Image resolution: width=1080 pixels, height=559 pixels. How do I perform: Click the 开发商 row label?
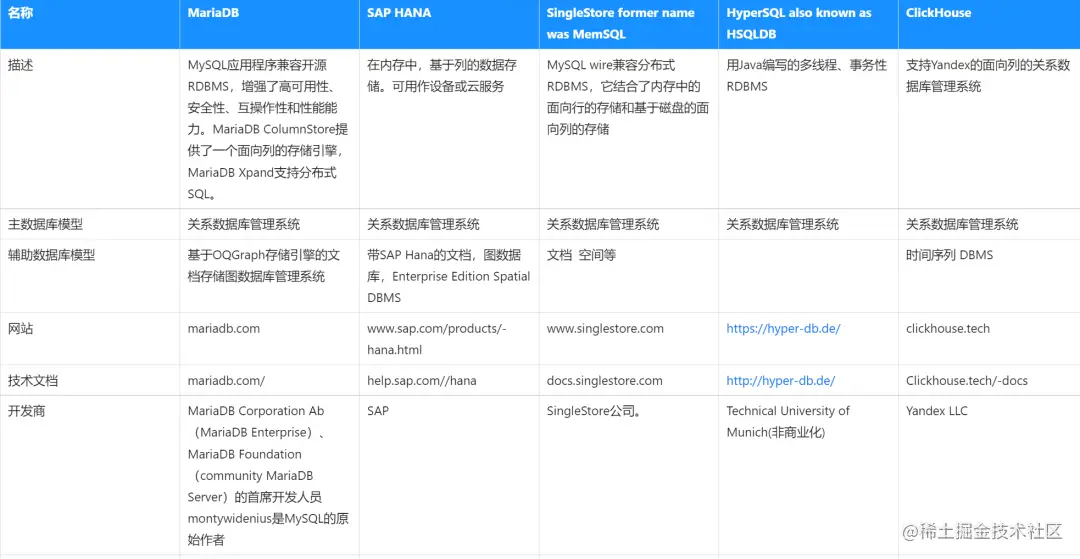[x=26, y=411]
